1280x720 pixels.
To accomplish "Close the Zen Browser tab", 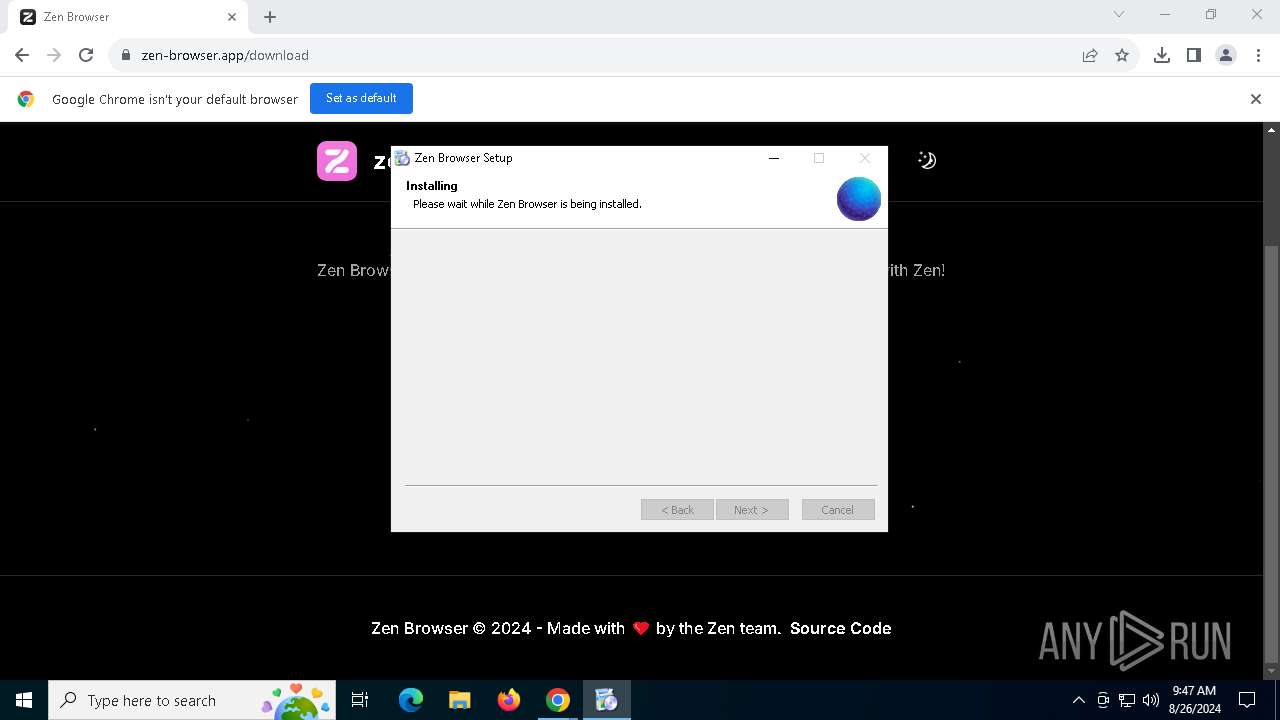I will point(232,17).
